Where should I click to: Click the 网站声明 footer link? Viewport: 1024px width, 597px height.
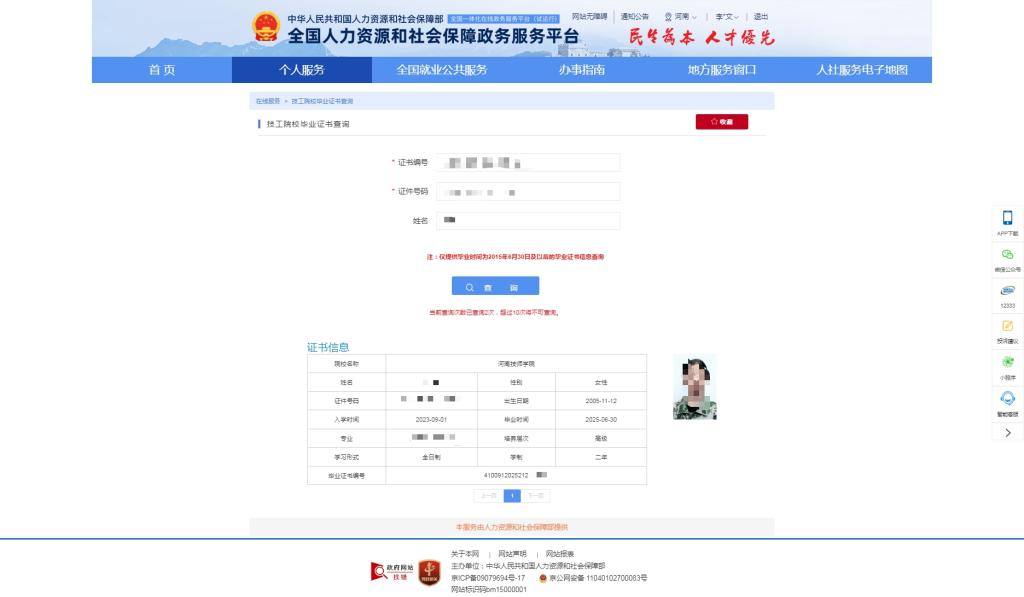pyautogui.click(x=512, y=554)
